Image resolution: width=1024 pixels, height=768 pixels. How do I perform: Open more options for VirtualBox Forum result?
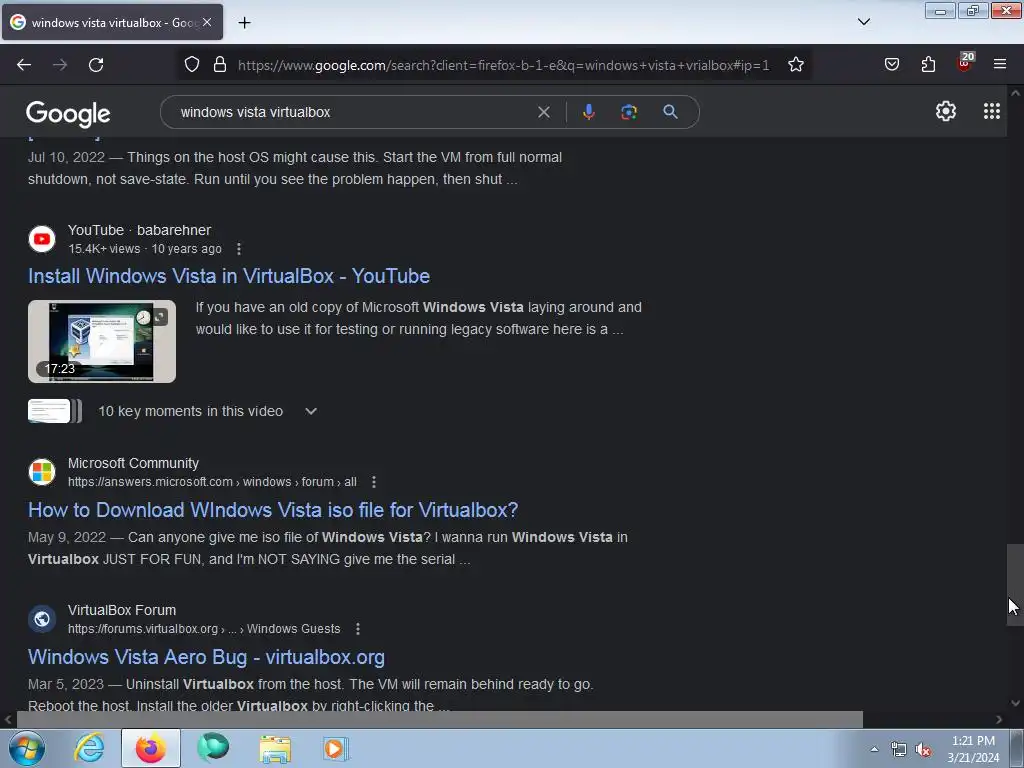coord(357,629)
